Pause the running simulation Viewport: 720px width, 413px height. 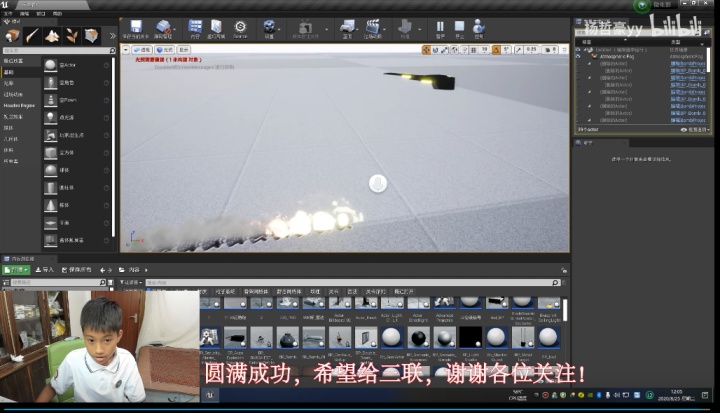pos(440,29)
